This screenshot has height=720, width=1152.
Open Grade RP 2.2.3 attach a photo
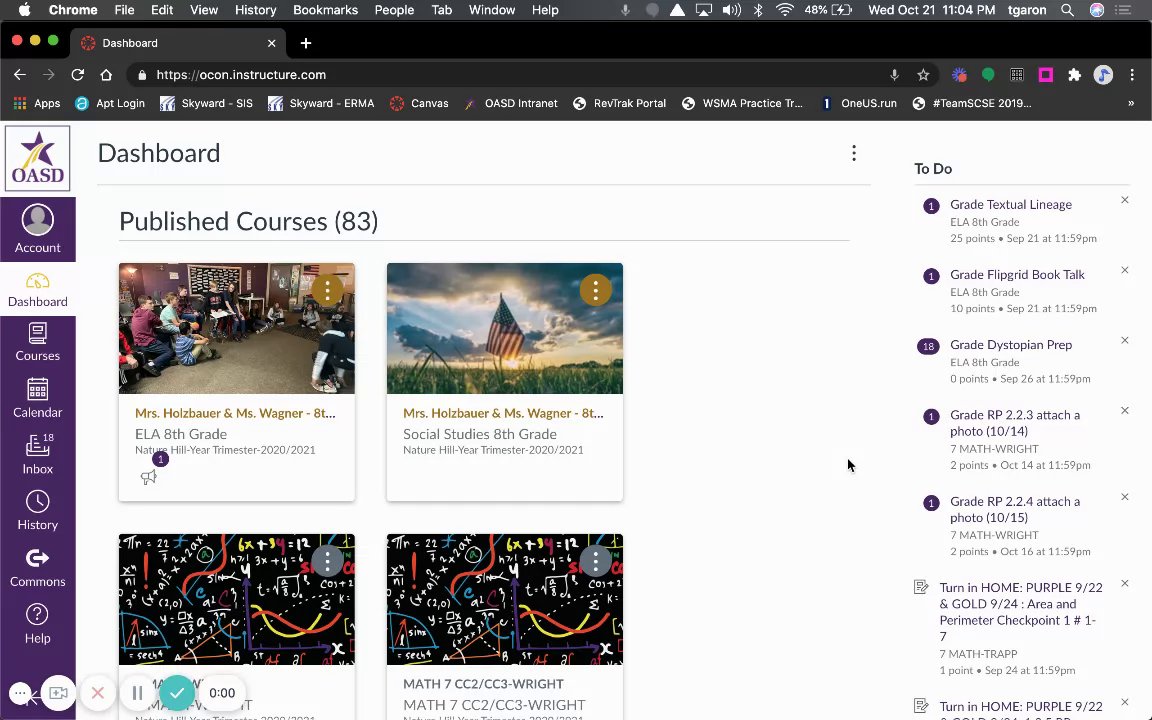tap(1015, 423)
